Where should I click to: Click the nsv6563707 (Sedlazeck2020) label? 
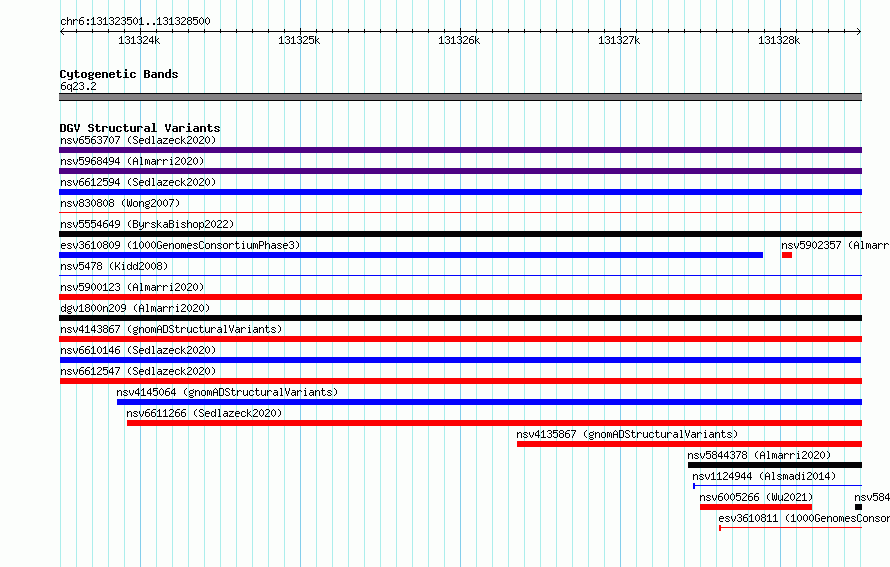pyautogui.click(x=138, y=140)
